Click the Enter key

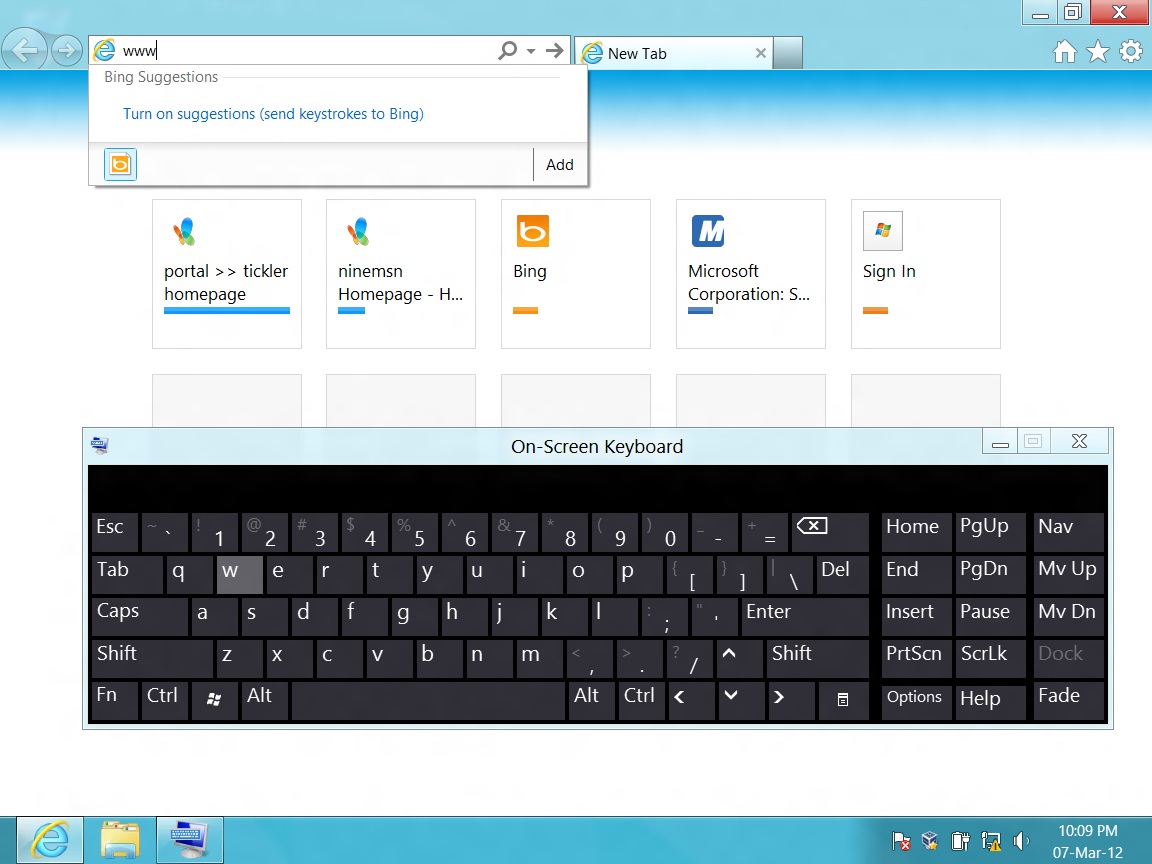(805, 617)
